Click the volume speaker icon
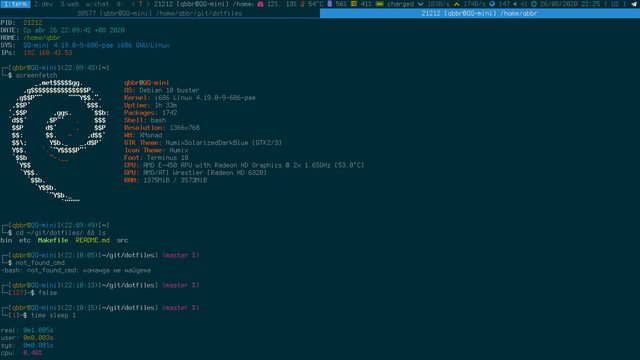Viewport: 640px width, 360px height. click(515, 4)
